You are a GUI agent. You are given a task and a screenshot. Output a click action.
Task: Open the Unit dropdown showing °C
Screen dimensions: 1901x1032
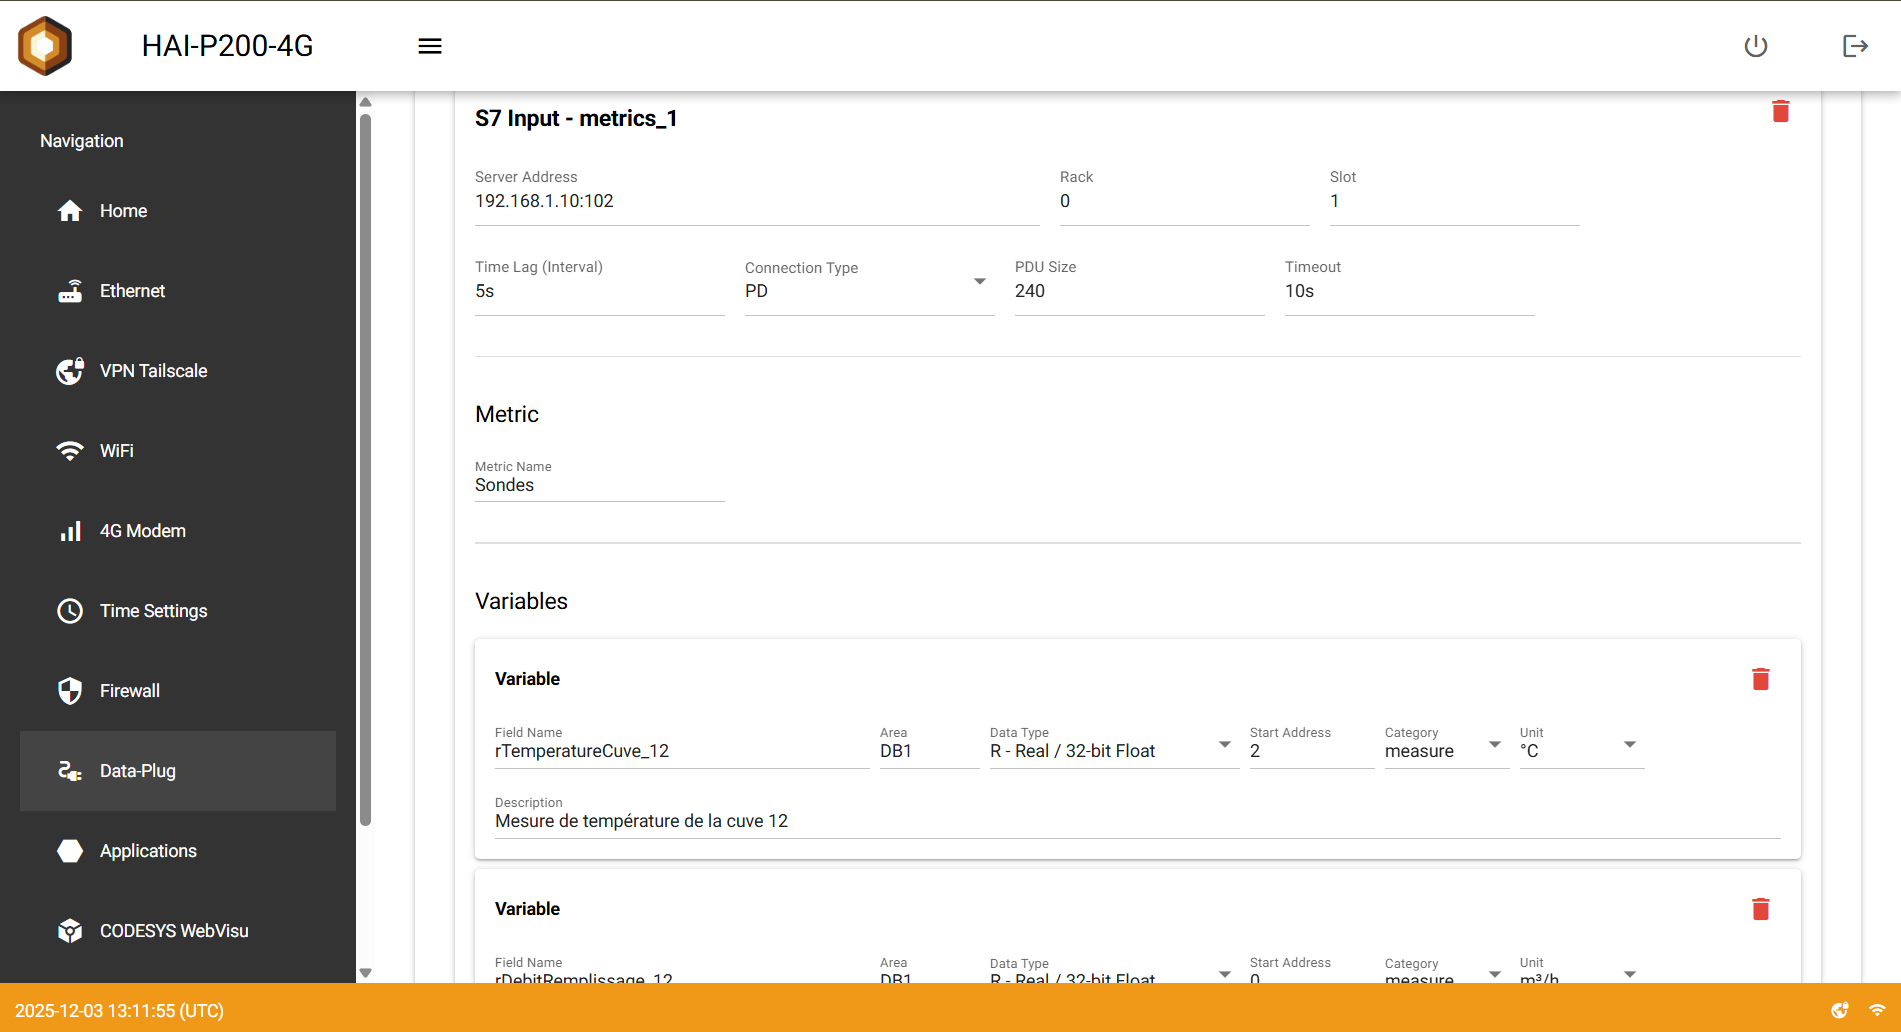[x=1630, y=744]
